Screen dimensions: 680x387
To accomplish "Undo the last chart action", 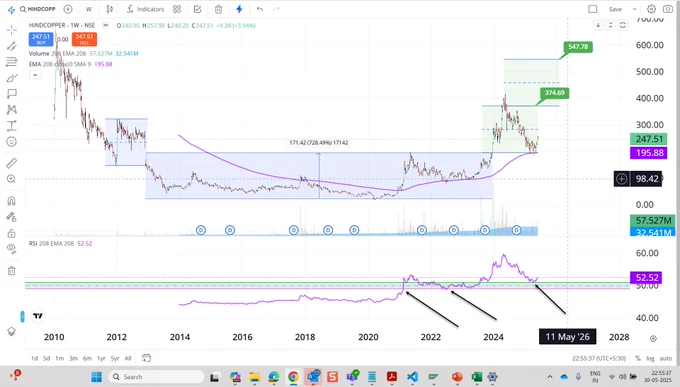I will 260,9.
